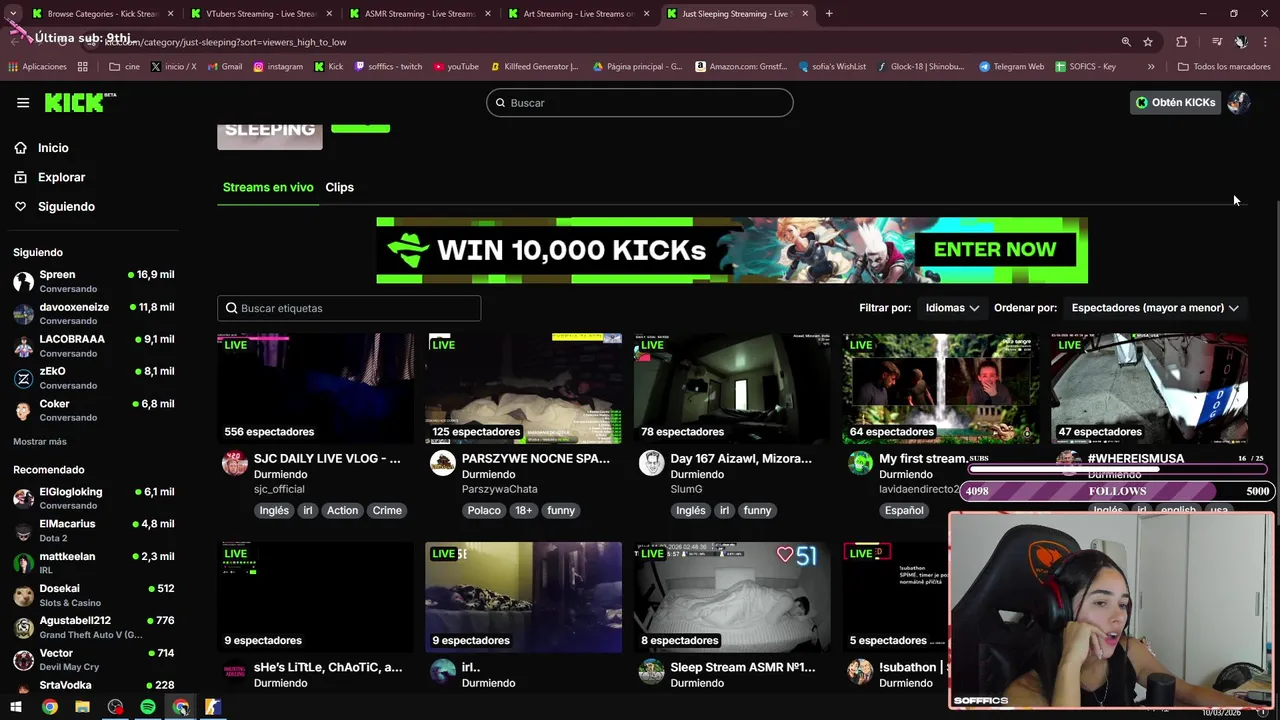The height and width of the screenshot is (720, 1280).
Task: Open the user profile avatar menu
Action: tap(1238, 102)
